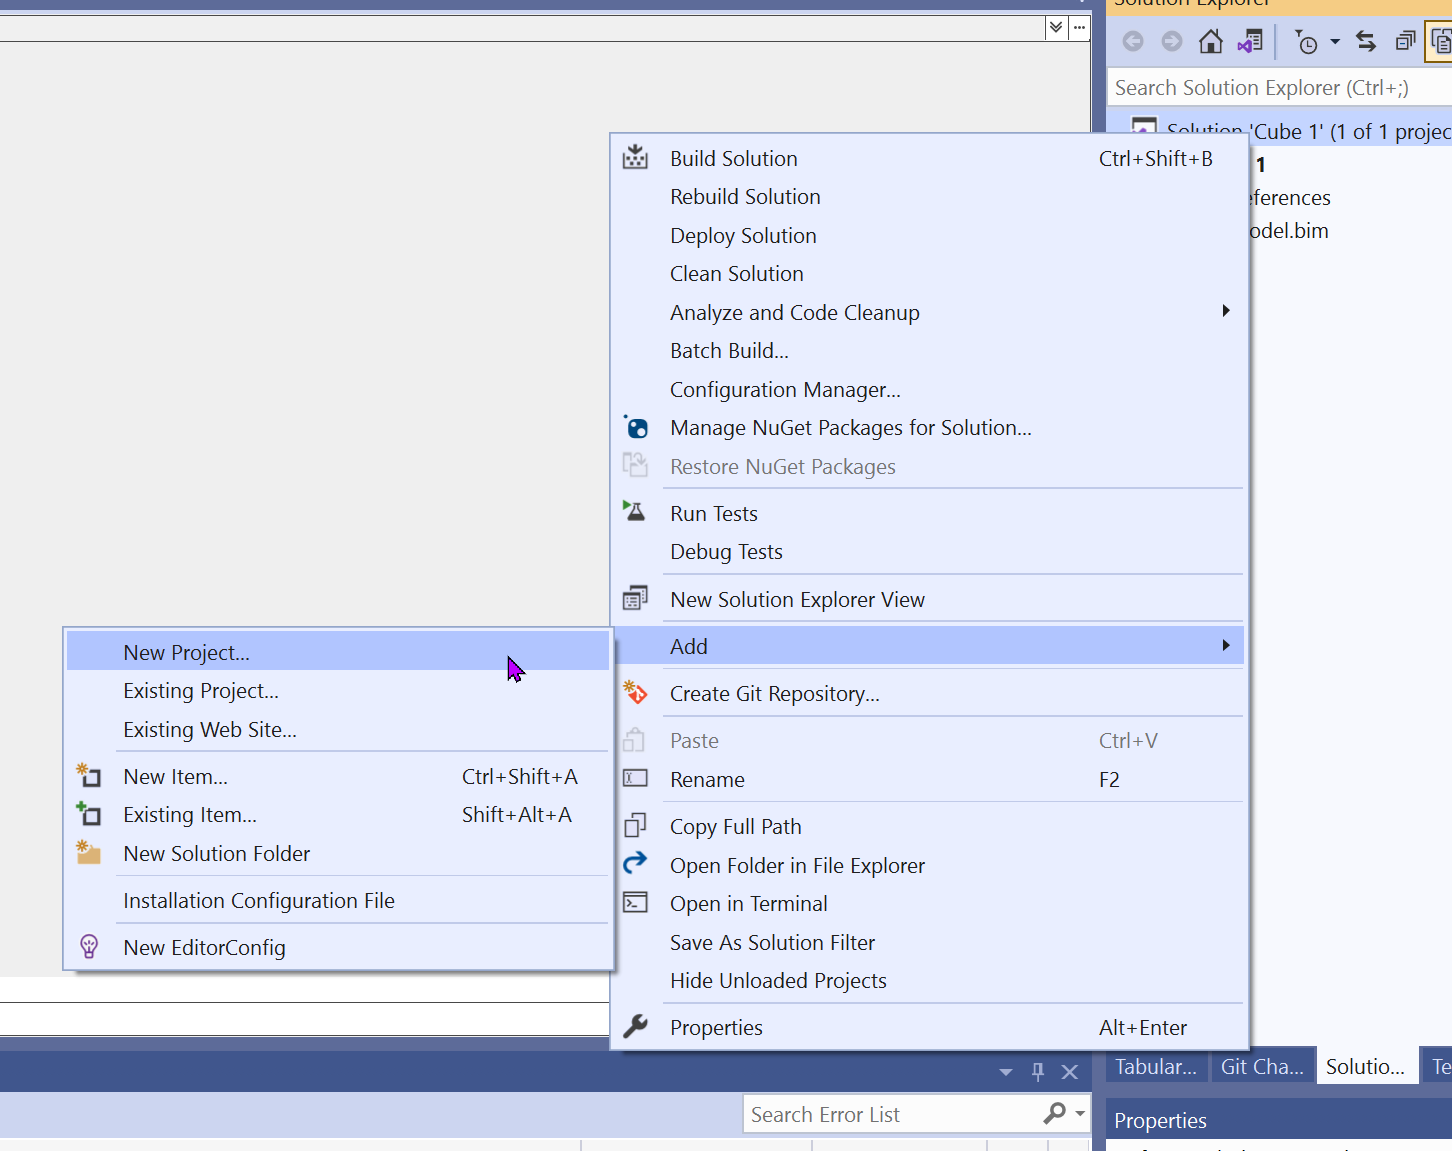Viewport: 1452px width, 1151px height.
Task: Click the Create Git Repository icon
Action: coord(635,692)
